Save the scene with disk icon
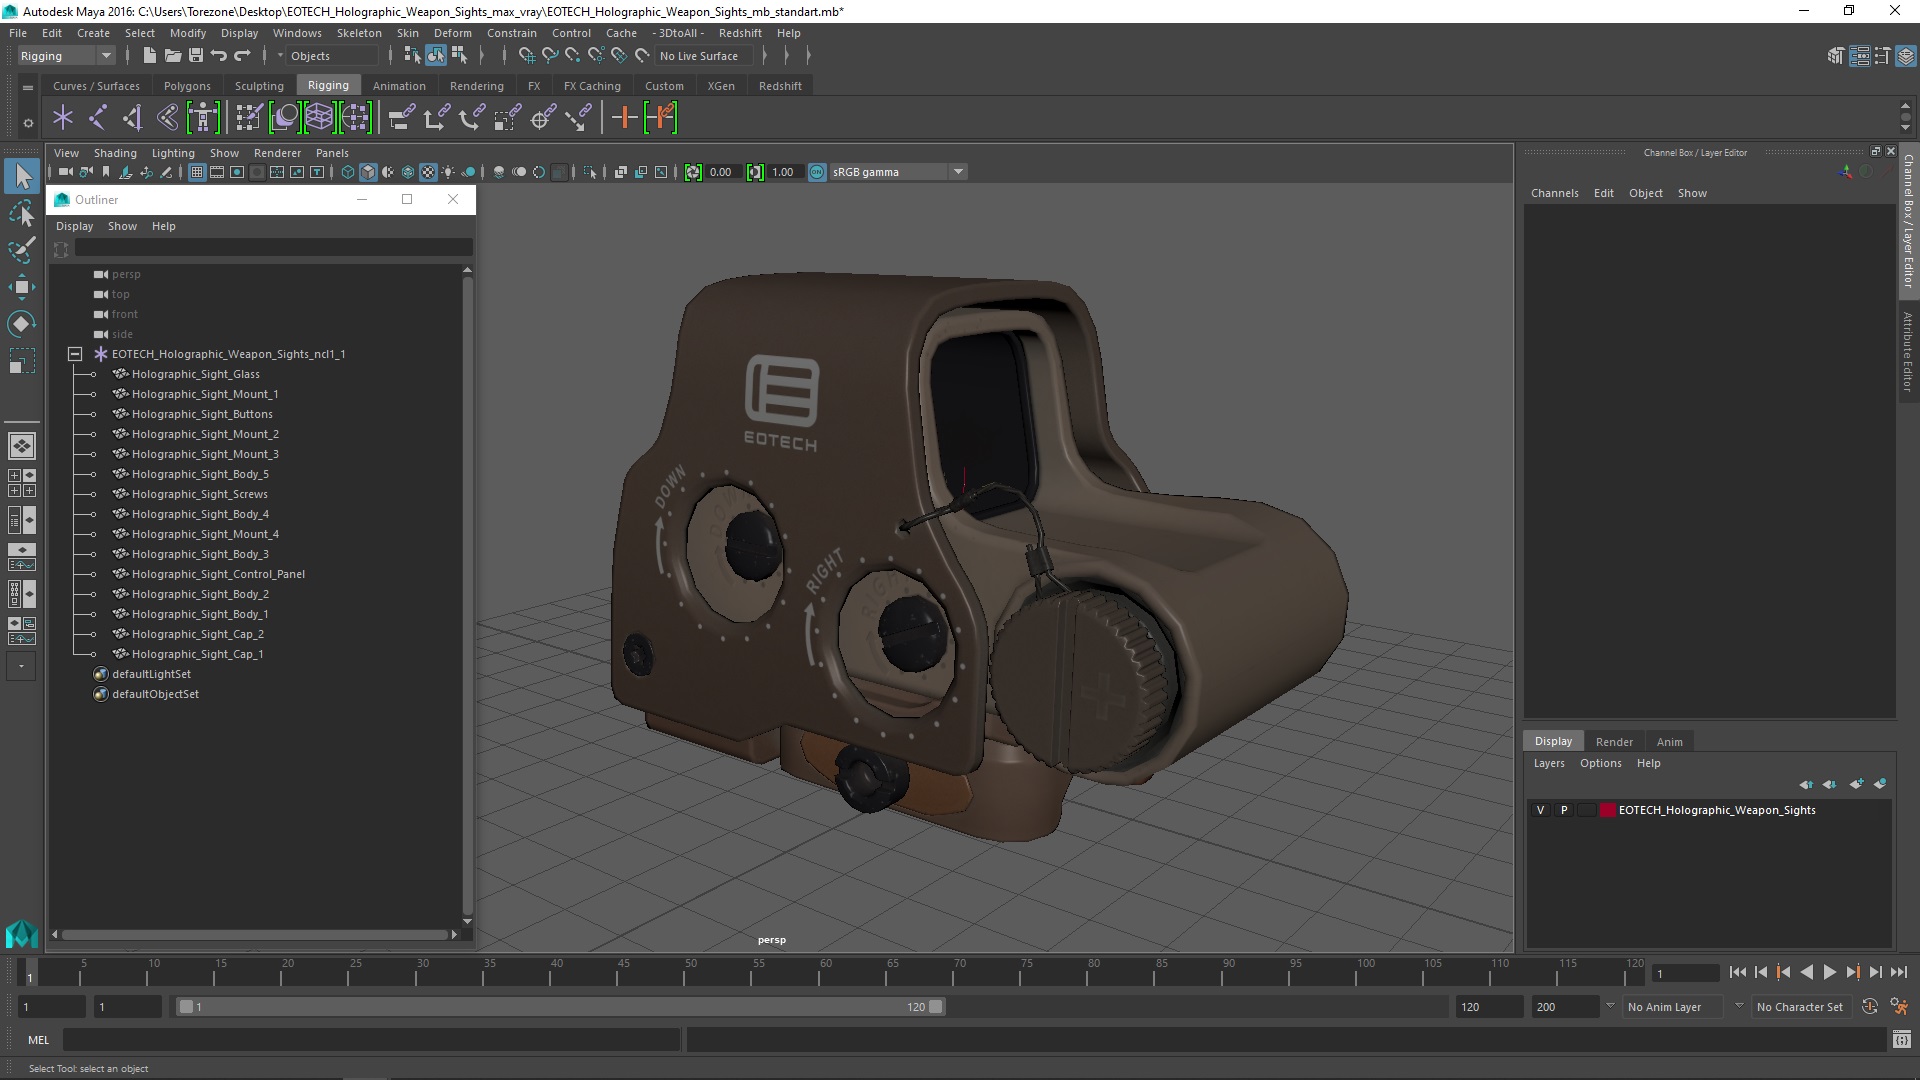 [x=196, y=56]
